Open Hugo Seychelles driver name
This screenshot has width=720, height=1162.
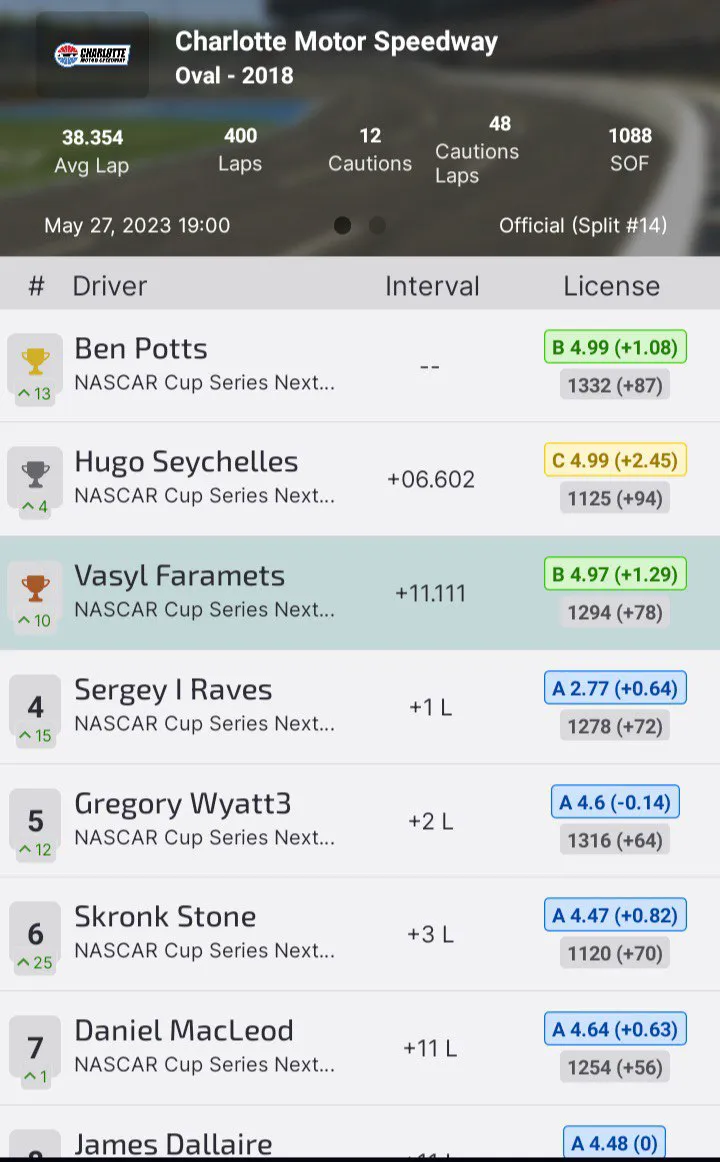point(186,462)
